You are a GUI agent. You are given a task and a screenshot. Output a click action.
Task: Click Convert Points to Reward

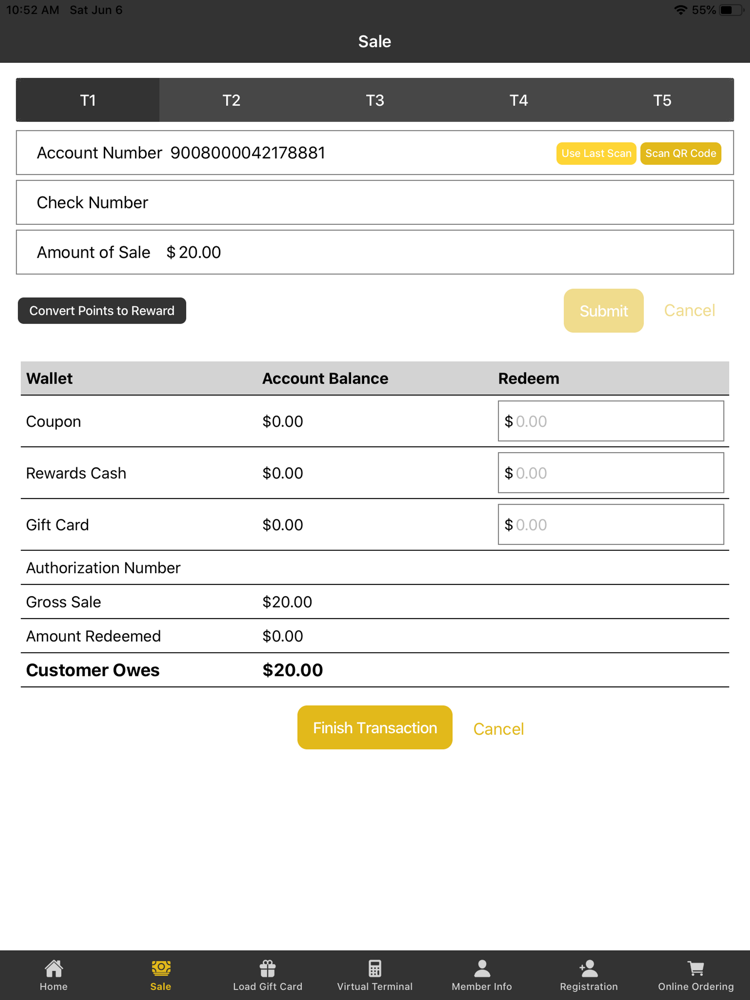pos(102,311)
